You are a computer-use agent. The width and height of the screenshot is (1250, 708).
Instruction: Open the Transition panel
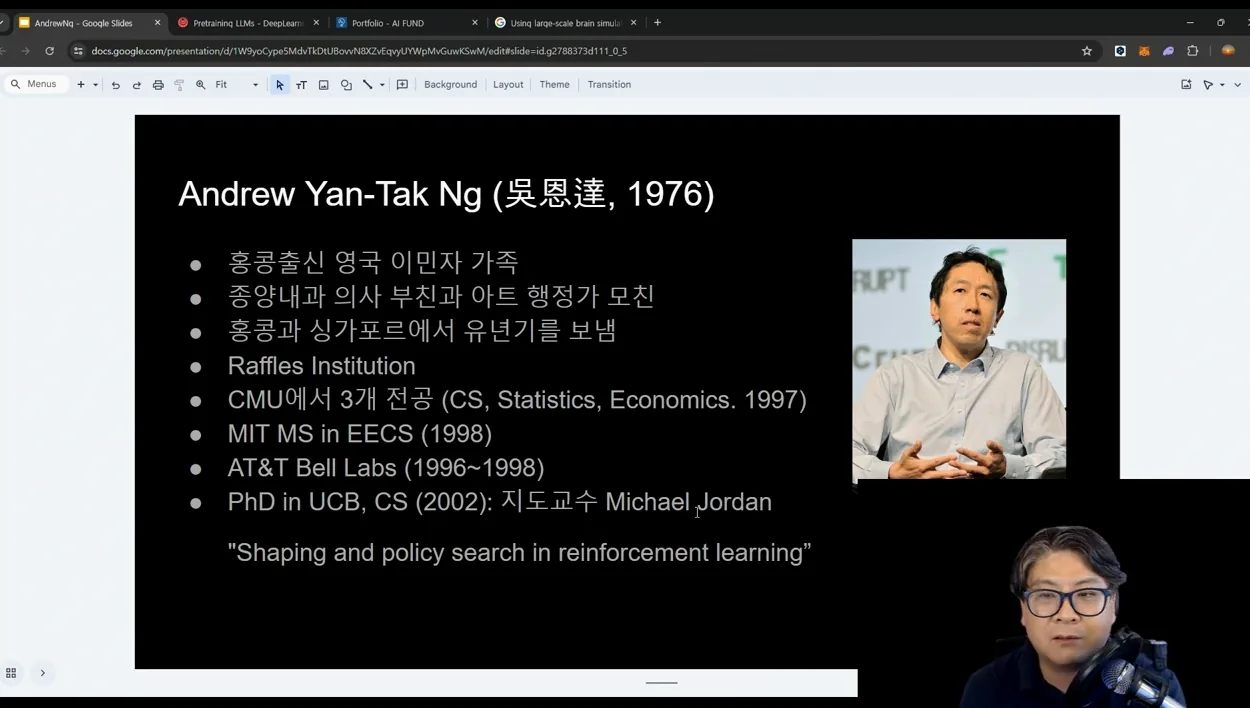click(609, 85)
